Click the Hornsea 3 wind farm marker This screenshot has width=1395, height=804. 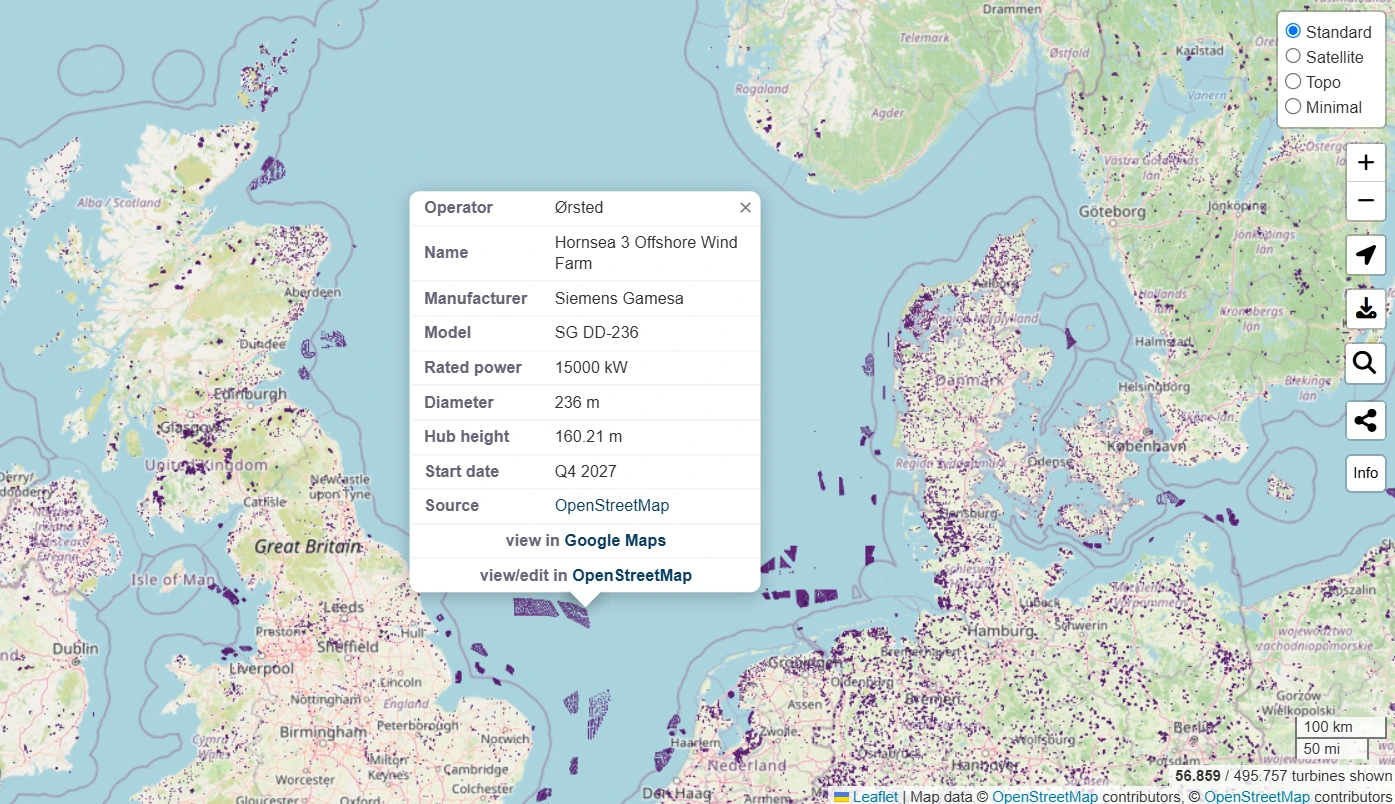[x=575, y=614]
